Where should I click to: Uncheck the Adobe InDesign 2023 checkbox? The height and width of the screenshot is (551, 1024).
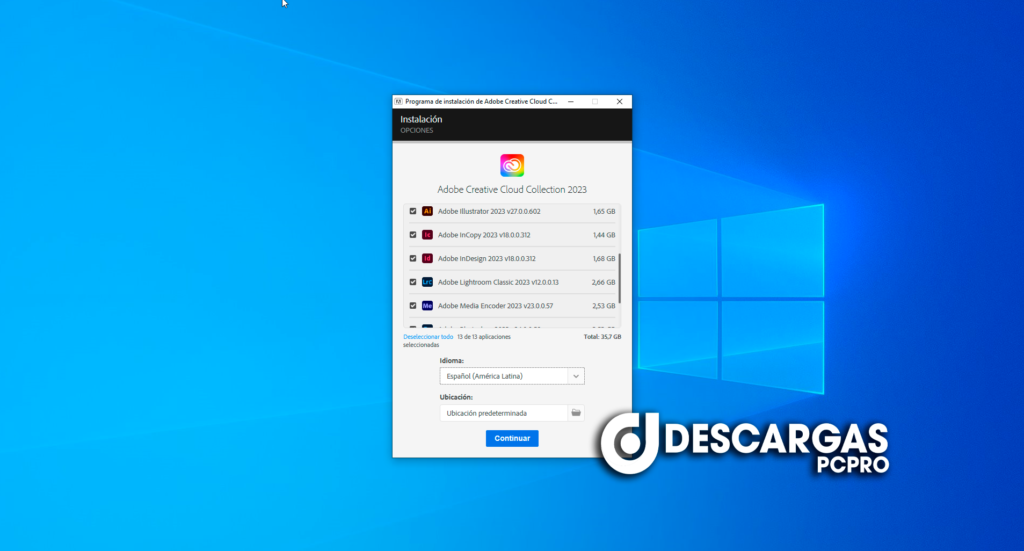pyautogui.click(x=413, y=258)
